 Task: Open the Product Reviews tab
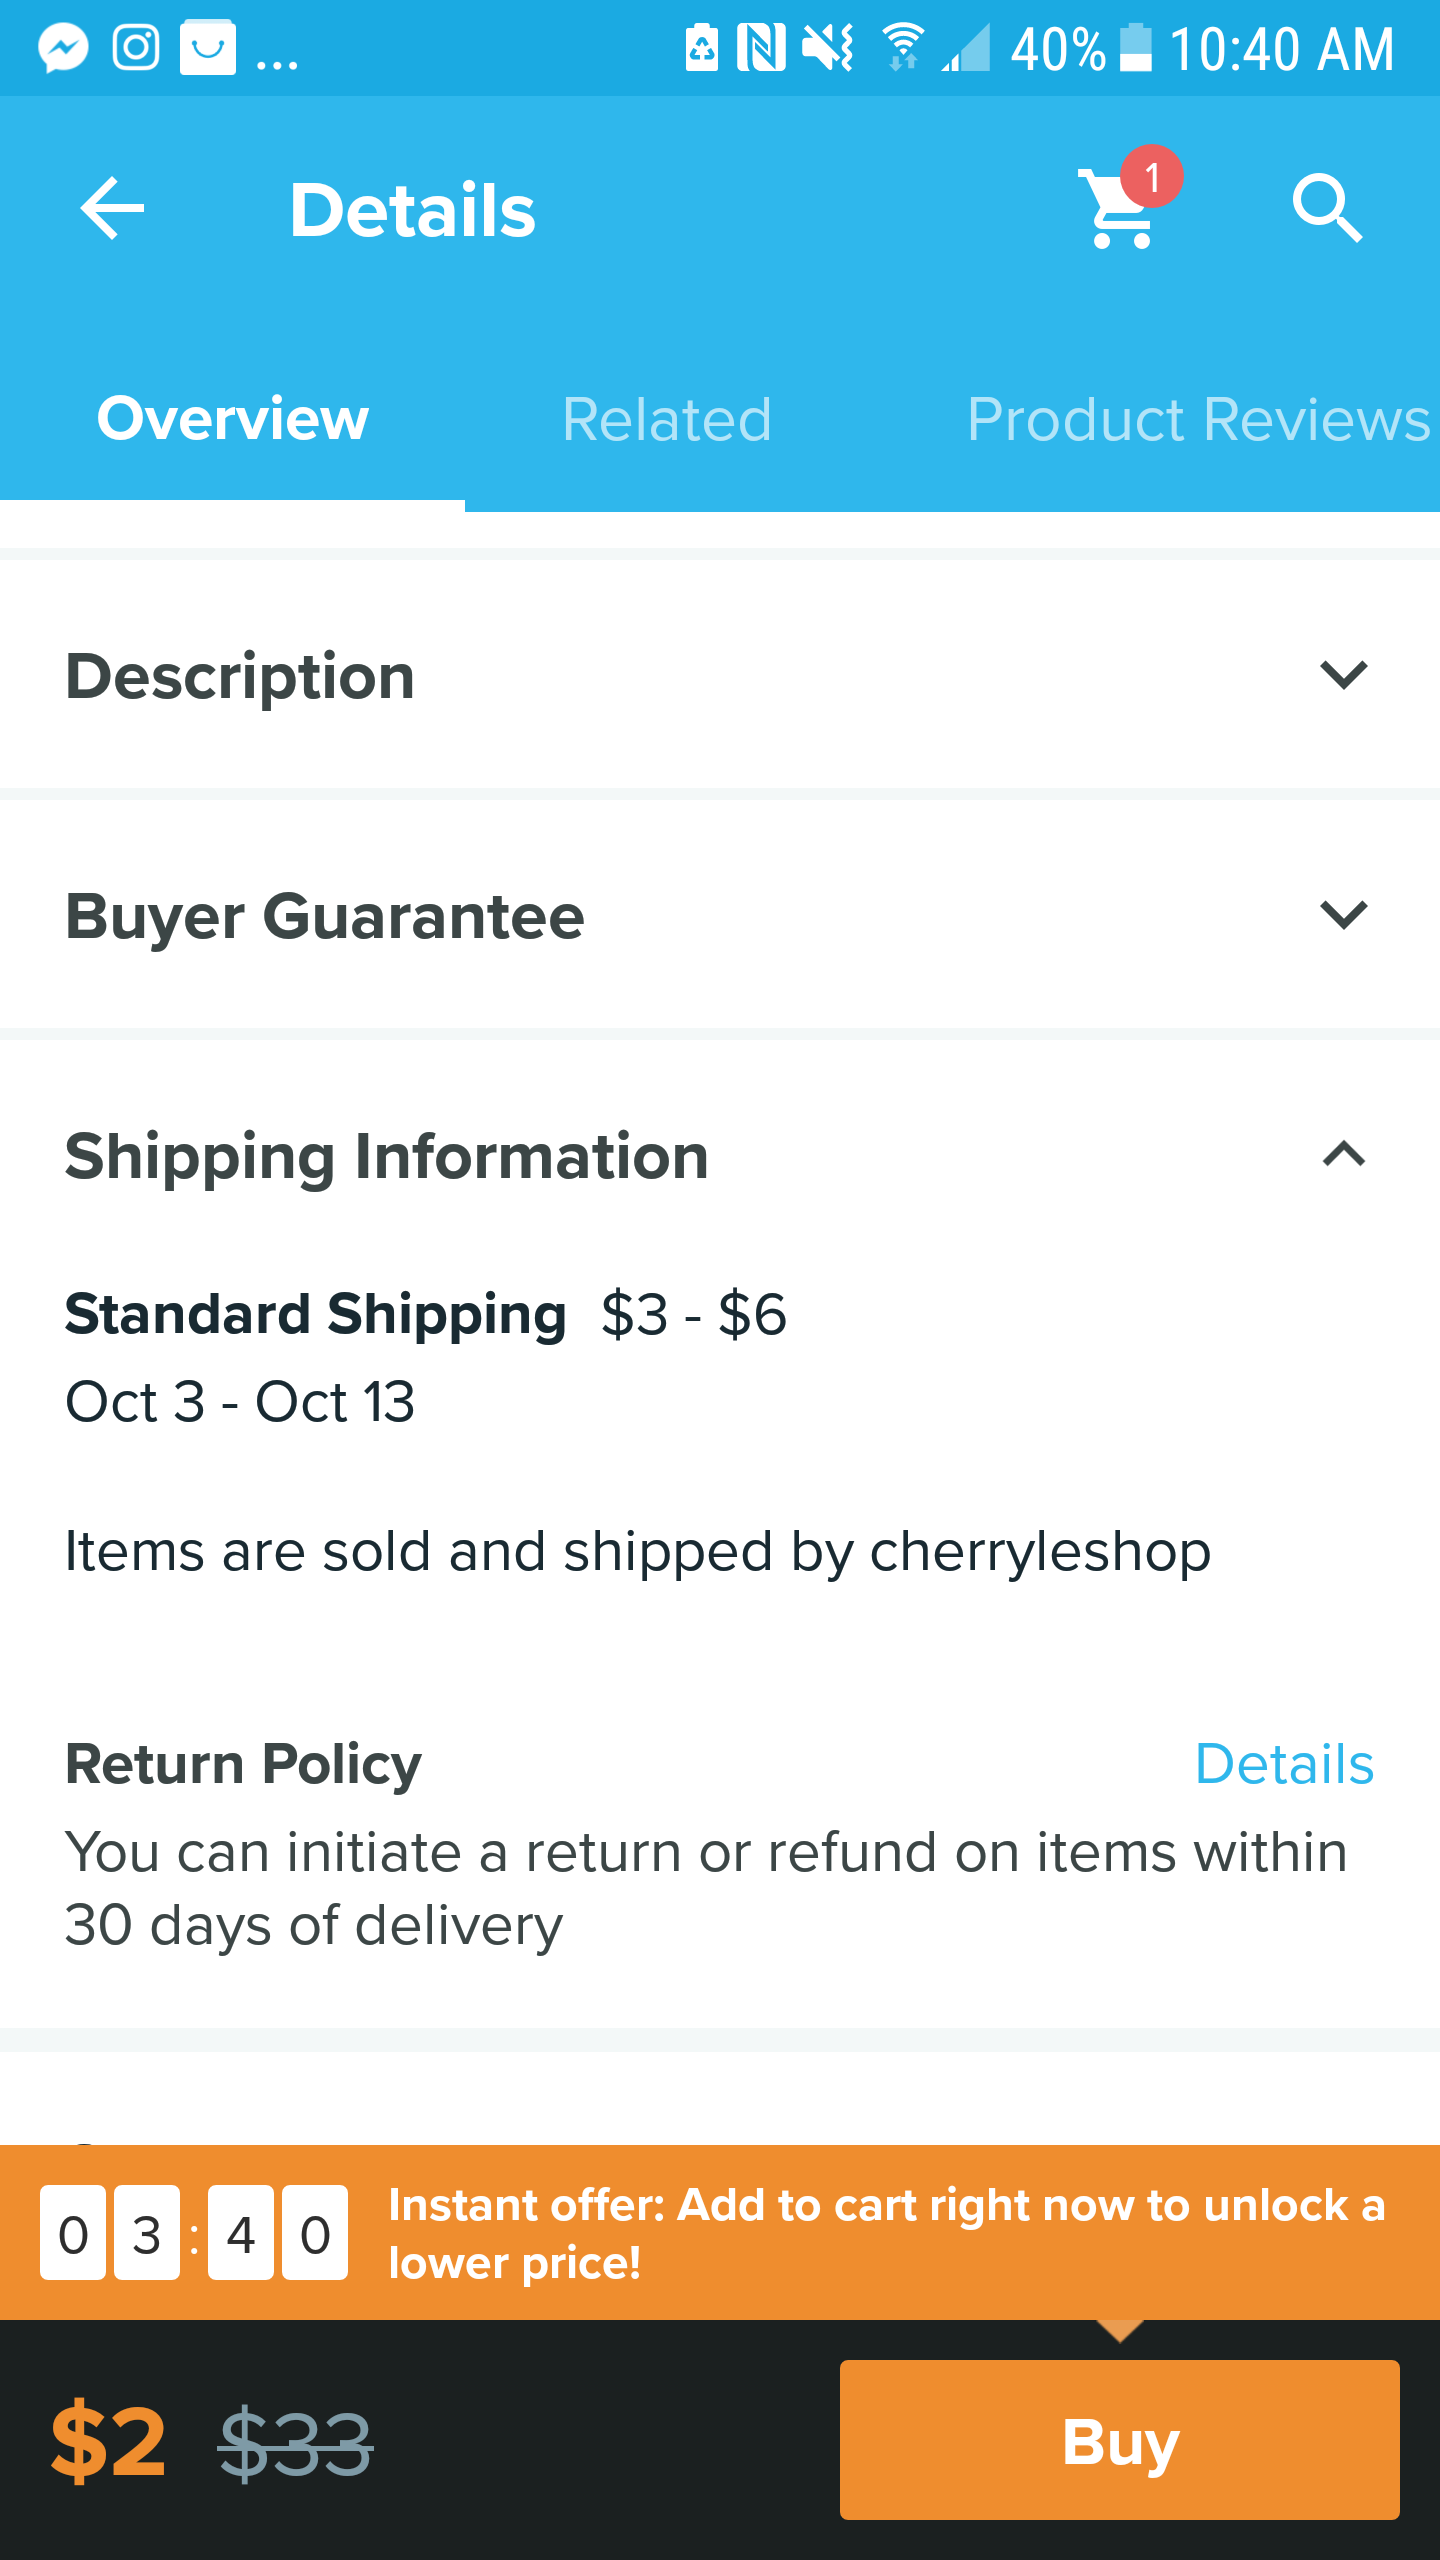[x=1198, y=418]
